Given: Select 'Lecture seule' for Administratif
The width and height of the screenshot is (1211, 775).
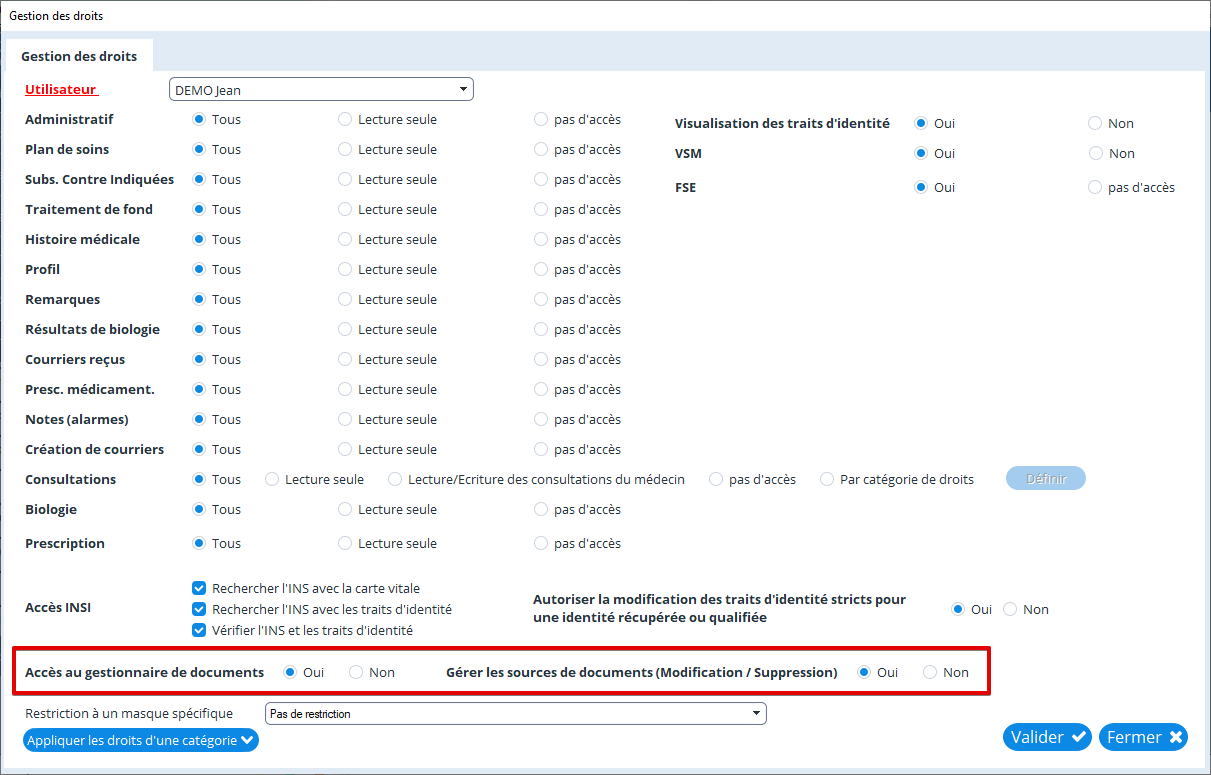Looking at the screenshot, I should (x=345, y=119).
